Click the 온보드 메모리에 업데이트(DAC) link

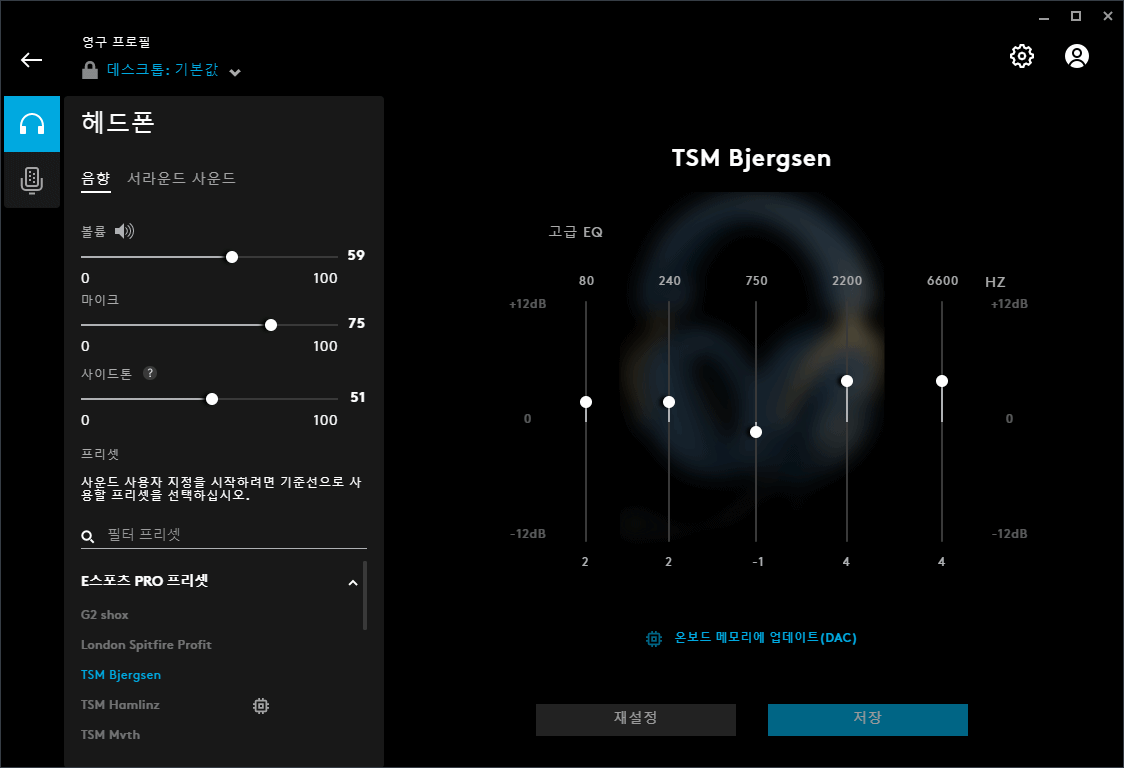coord(766,637)
